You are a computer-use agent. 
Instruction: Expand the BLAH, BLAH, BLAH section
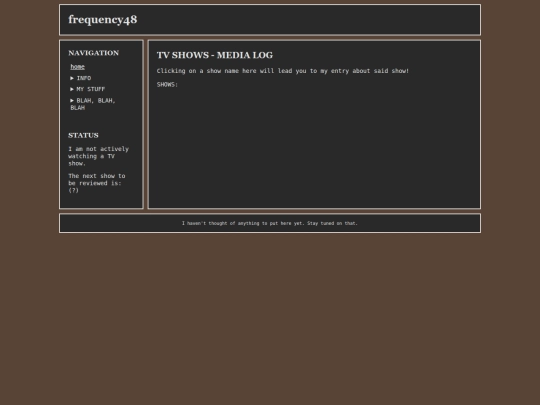coord(93,104)
